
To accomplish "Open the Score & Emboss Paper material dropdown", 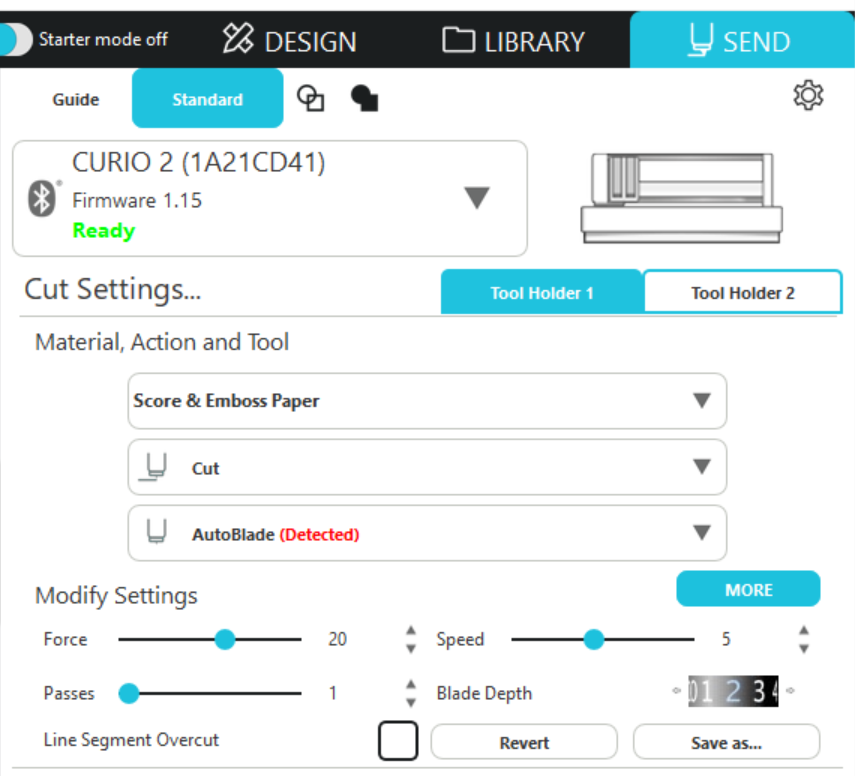I will tap(427, 401).
